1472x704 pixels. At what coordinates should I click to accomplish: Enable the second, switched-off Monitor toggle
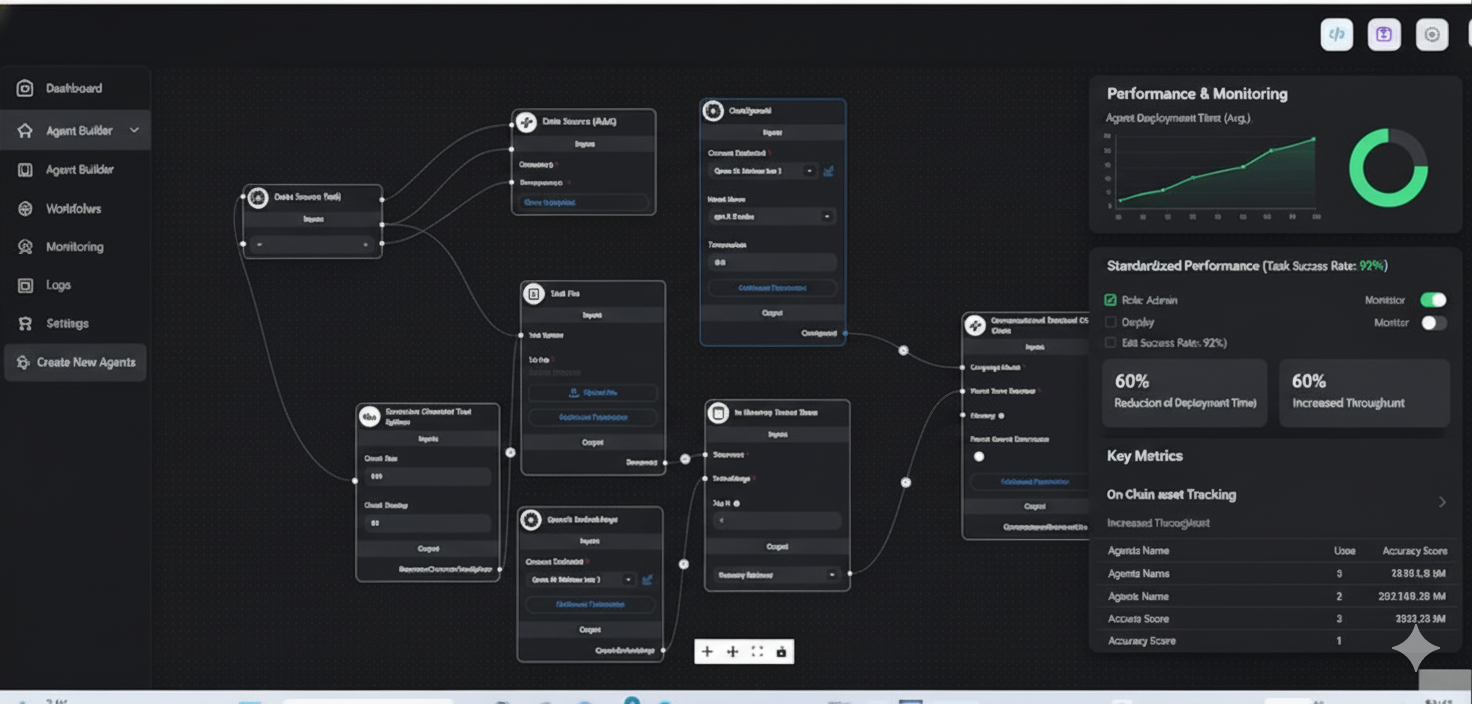pos(1433,323)
